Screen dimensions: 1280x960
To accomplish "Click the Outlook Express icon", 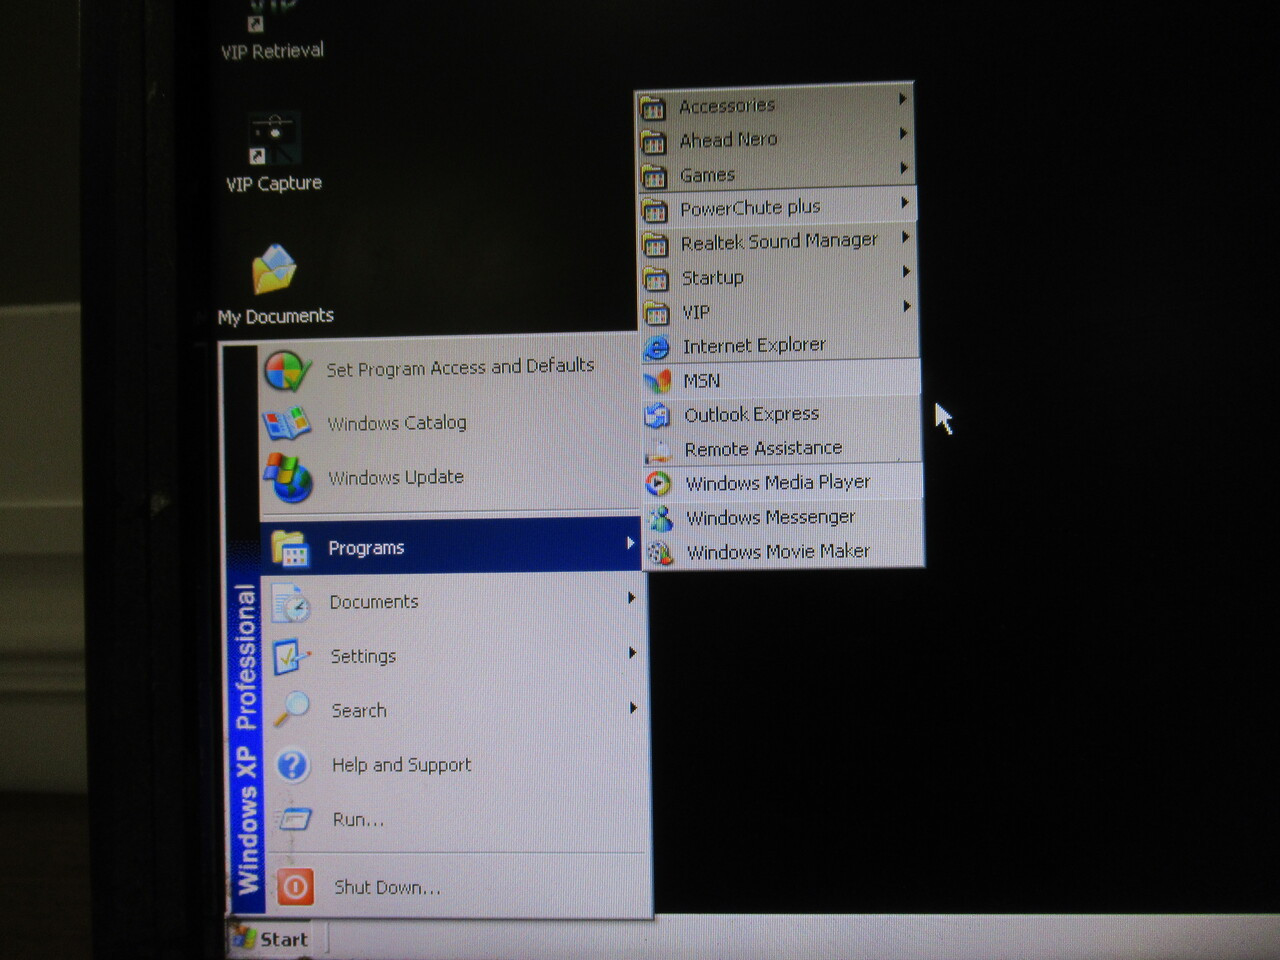I will point(657,415).
